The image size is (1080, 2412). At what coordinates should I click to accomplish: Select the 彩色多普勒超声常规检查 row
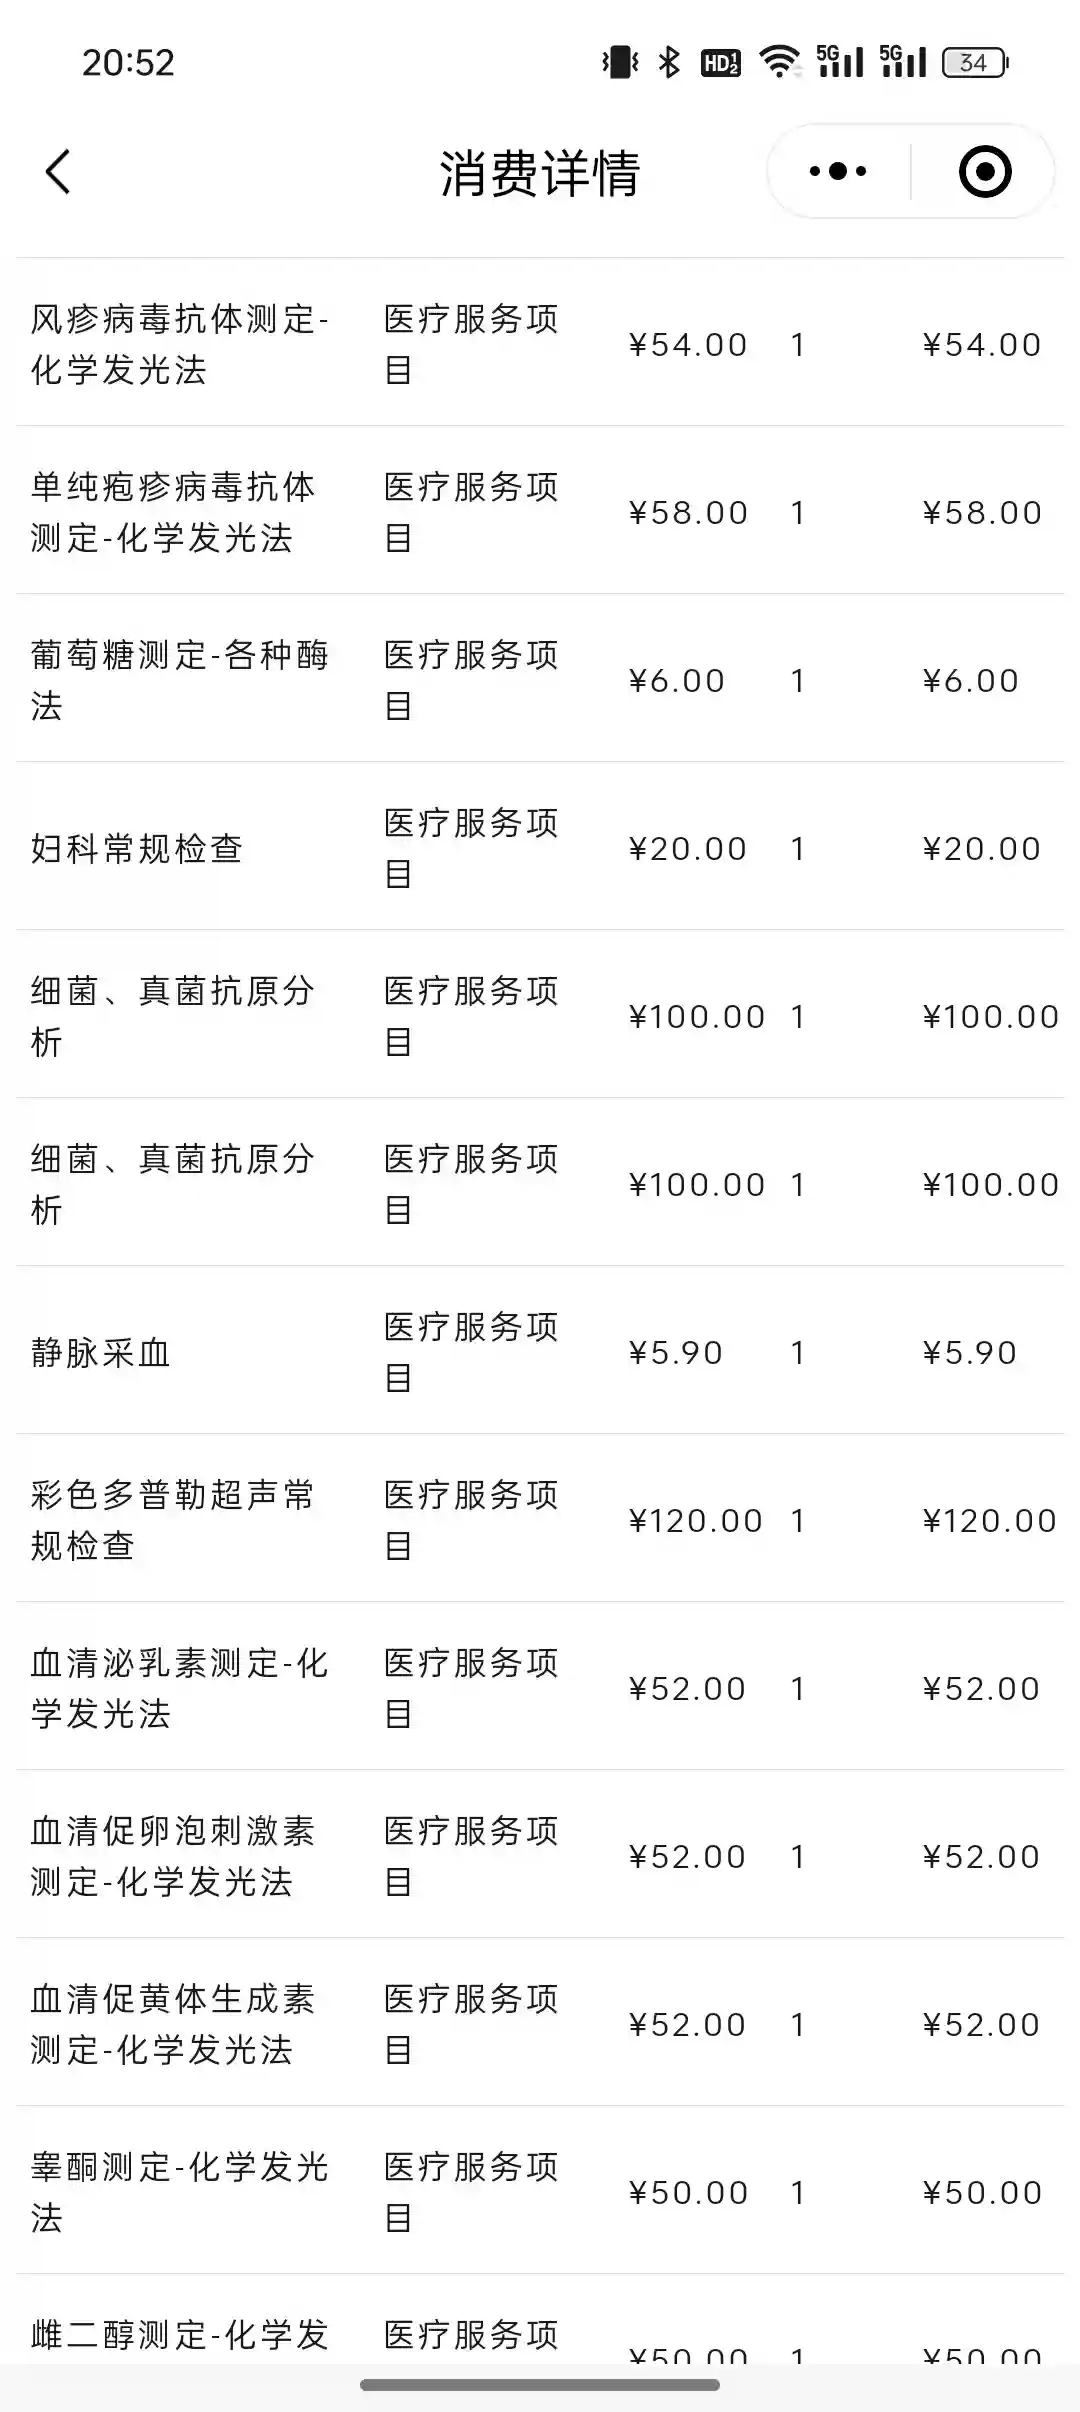[x=172, y=1520]
